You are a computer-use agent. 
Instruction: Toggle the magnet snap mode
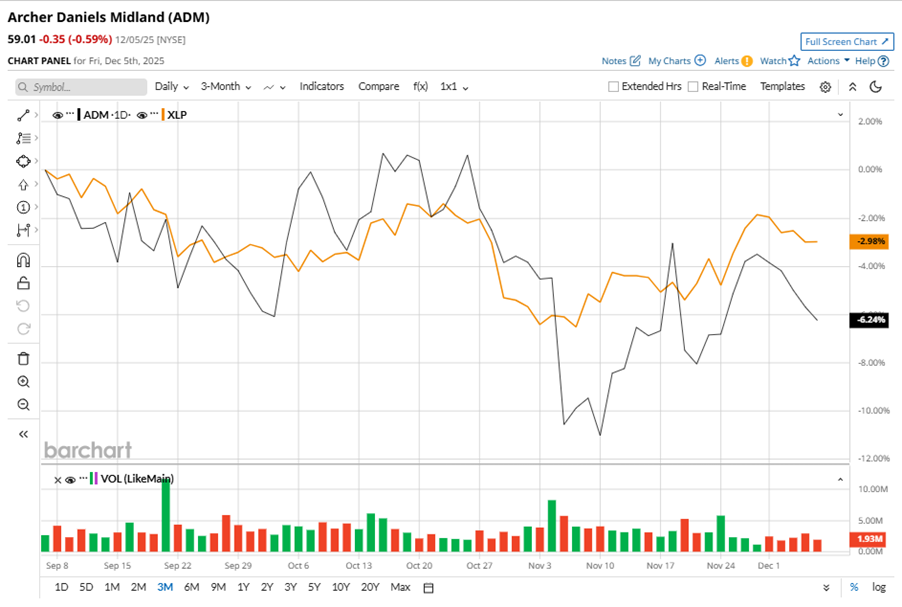pos(23,261)
